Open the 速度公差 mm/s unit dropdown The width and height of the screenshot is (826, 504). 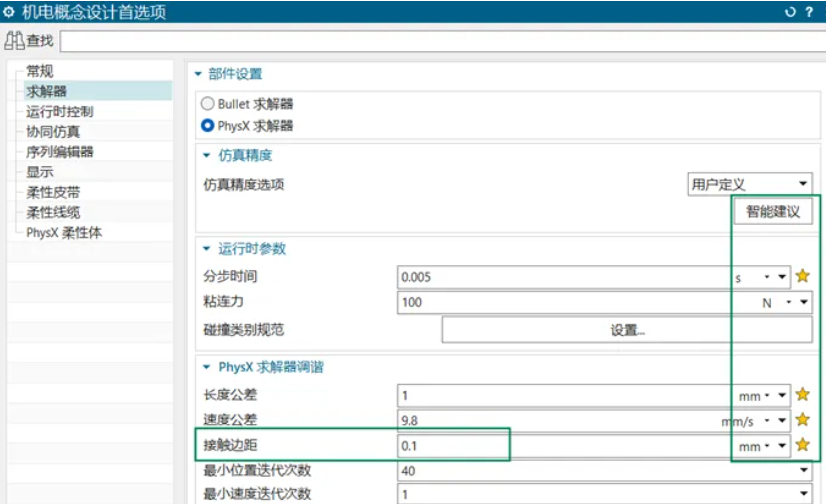pos(782,421)
